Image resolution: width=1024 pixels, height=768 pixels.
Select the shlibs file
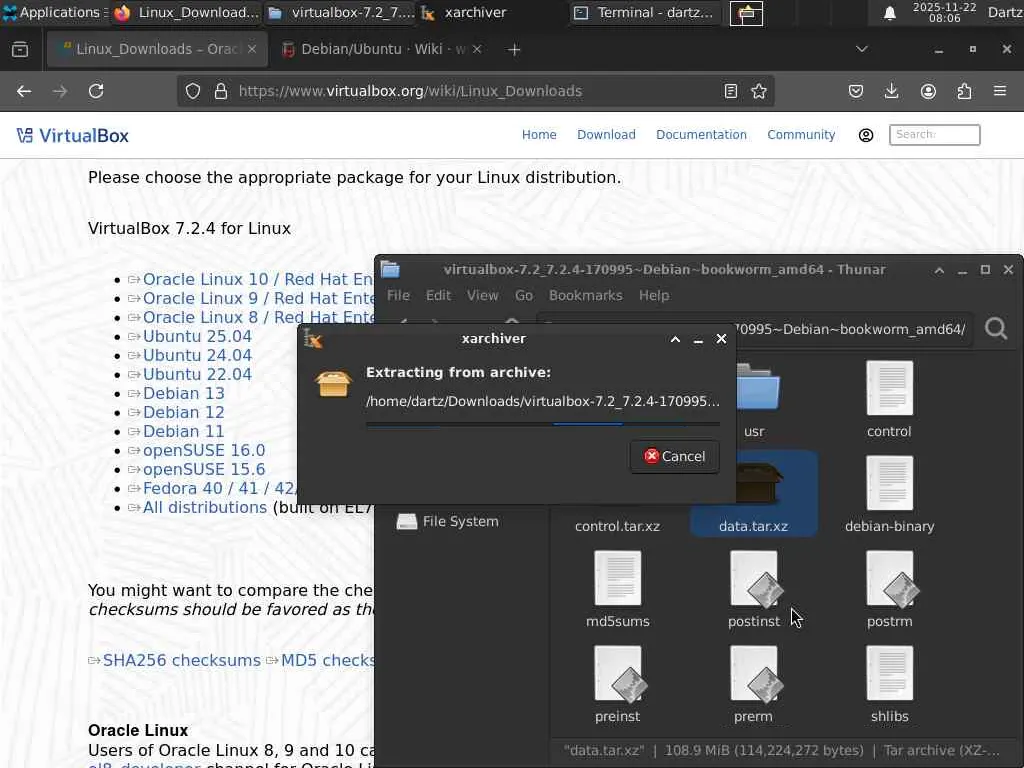pyautogui.click(x=889, y=684)
